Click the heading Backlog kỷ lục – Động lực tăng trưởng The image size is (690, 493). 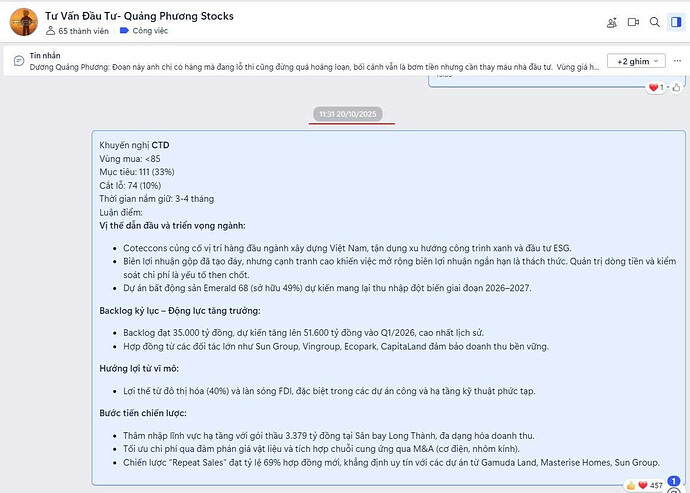pos(180,311)
